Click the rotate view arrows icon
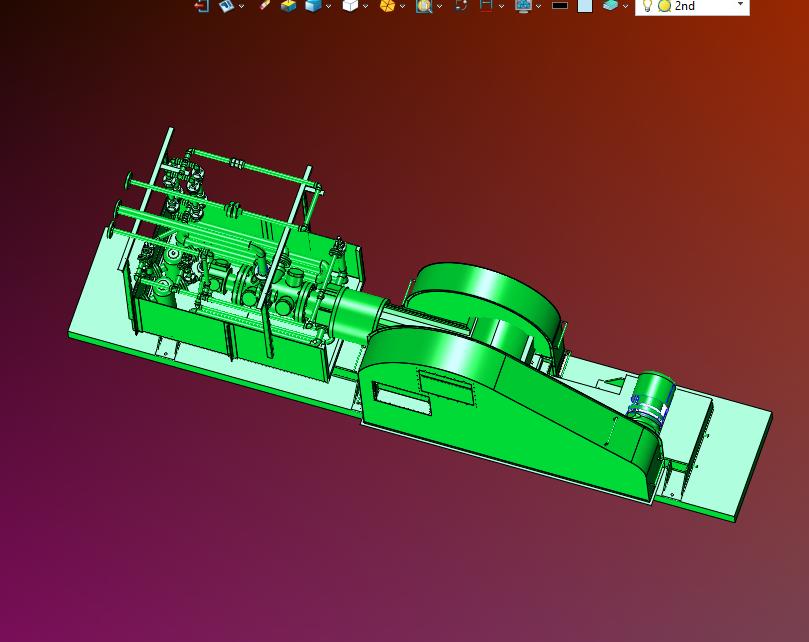 pos(461,5)
